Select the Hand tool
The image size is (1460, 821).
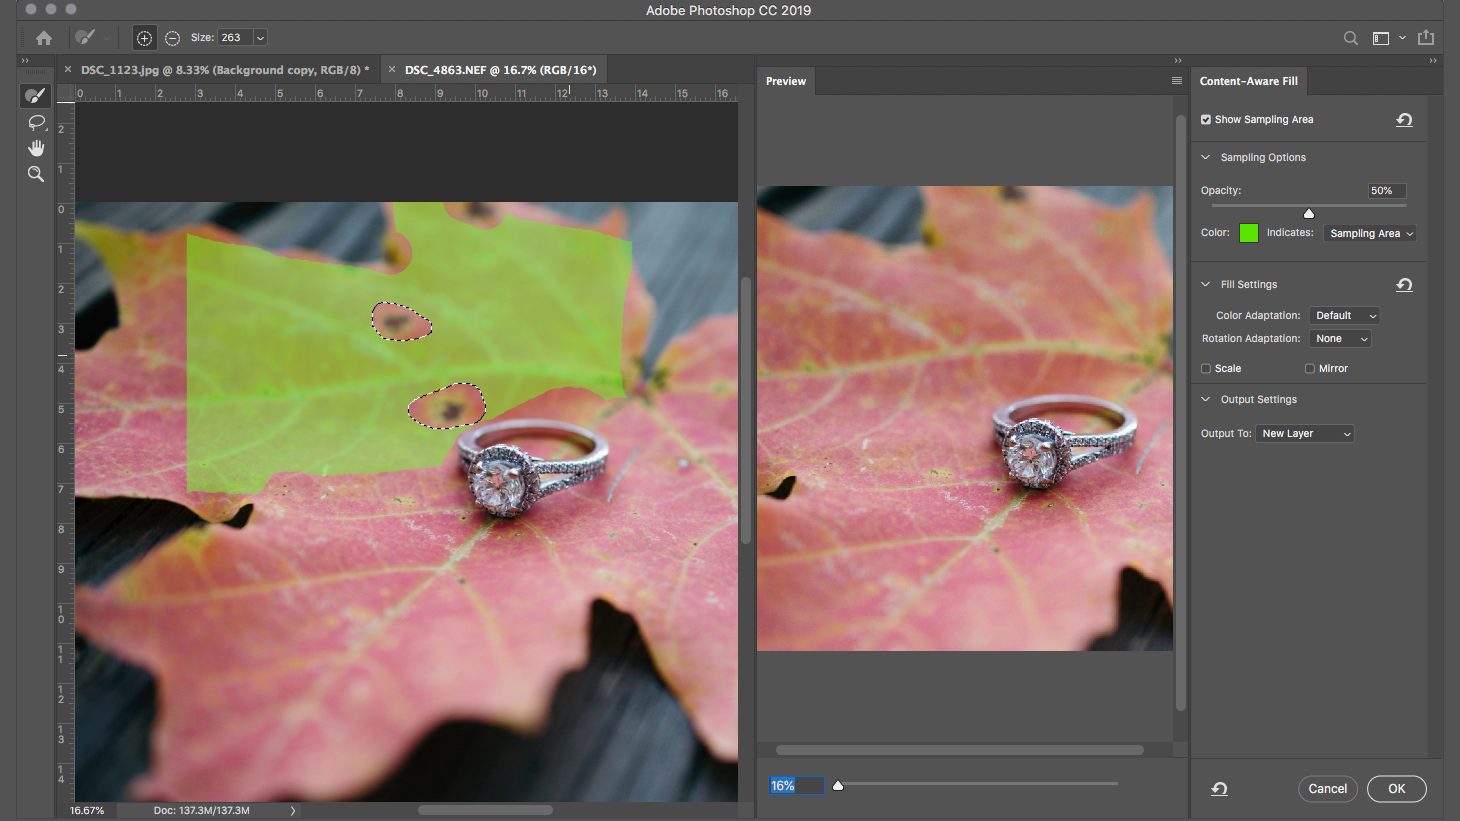tap(36, 148)
